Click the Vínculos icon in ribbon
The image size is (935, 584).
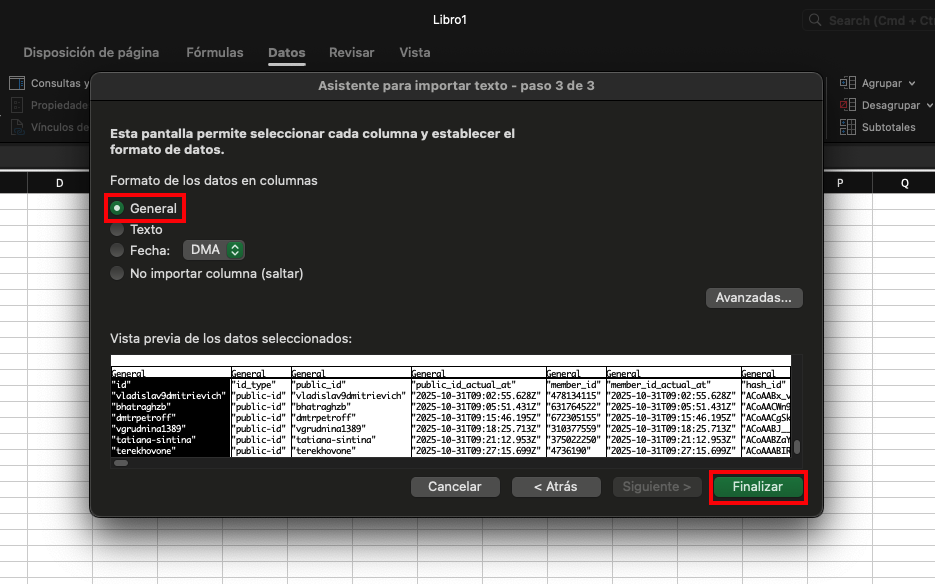point(17,127)
